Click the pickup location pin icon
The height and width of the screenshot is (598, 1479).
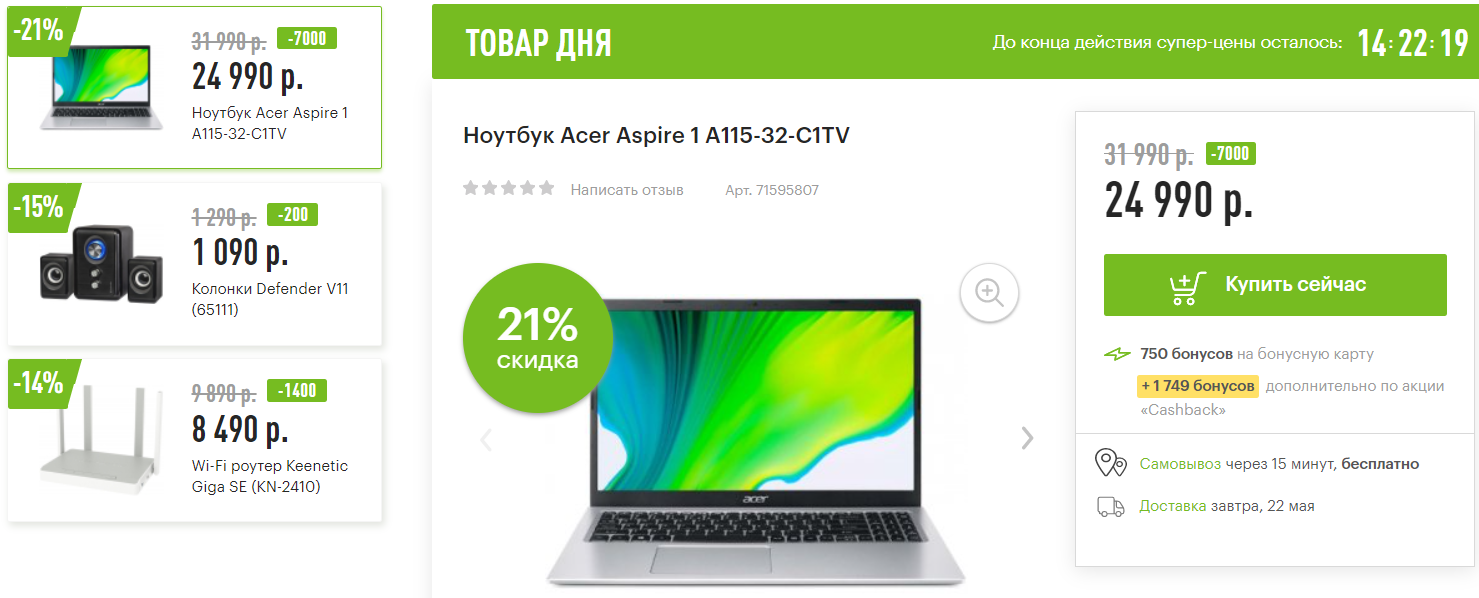tap(1110, 463)
